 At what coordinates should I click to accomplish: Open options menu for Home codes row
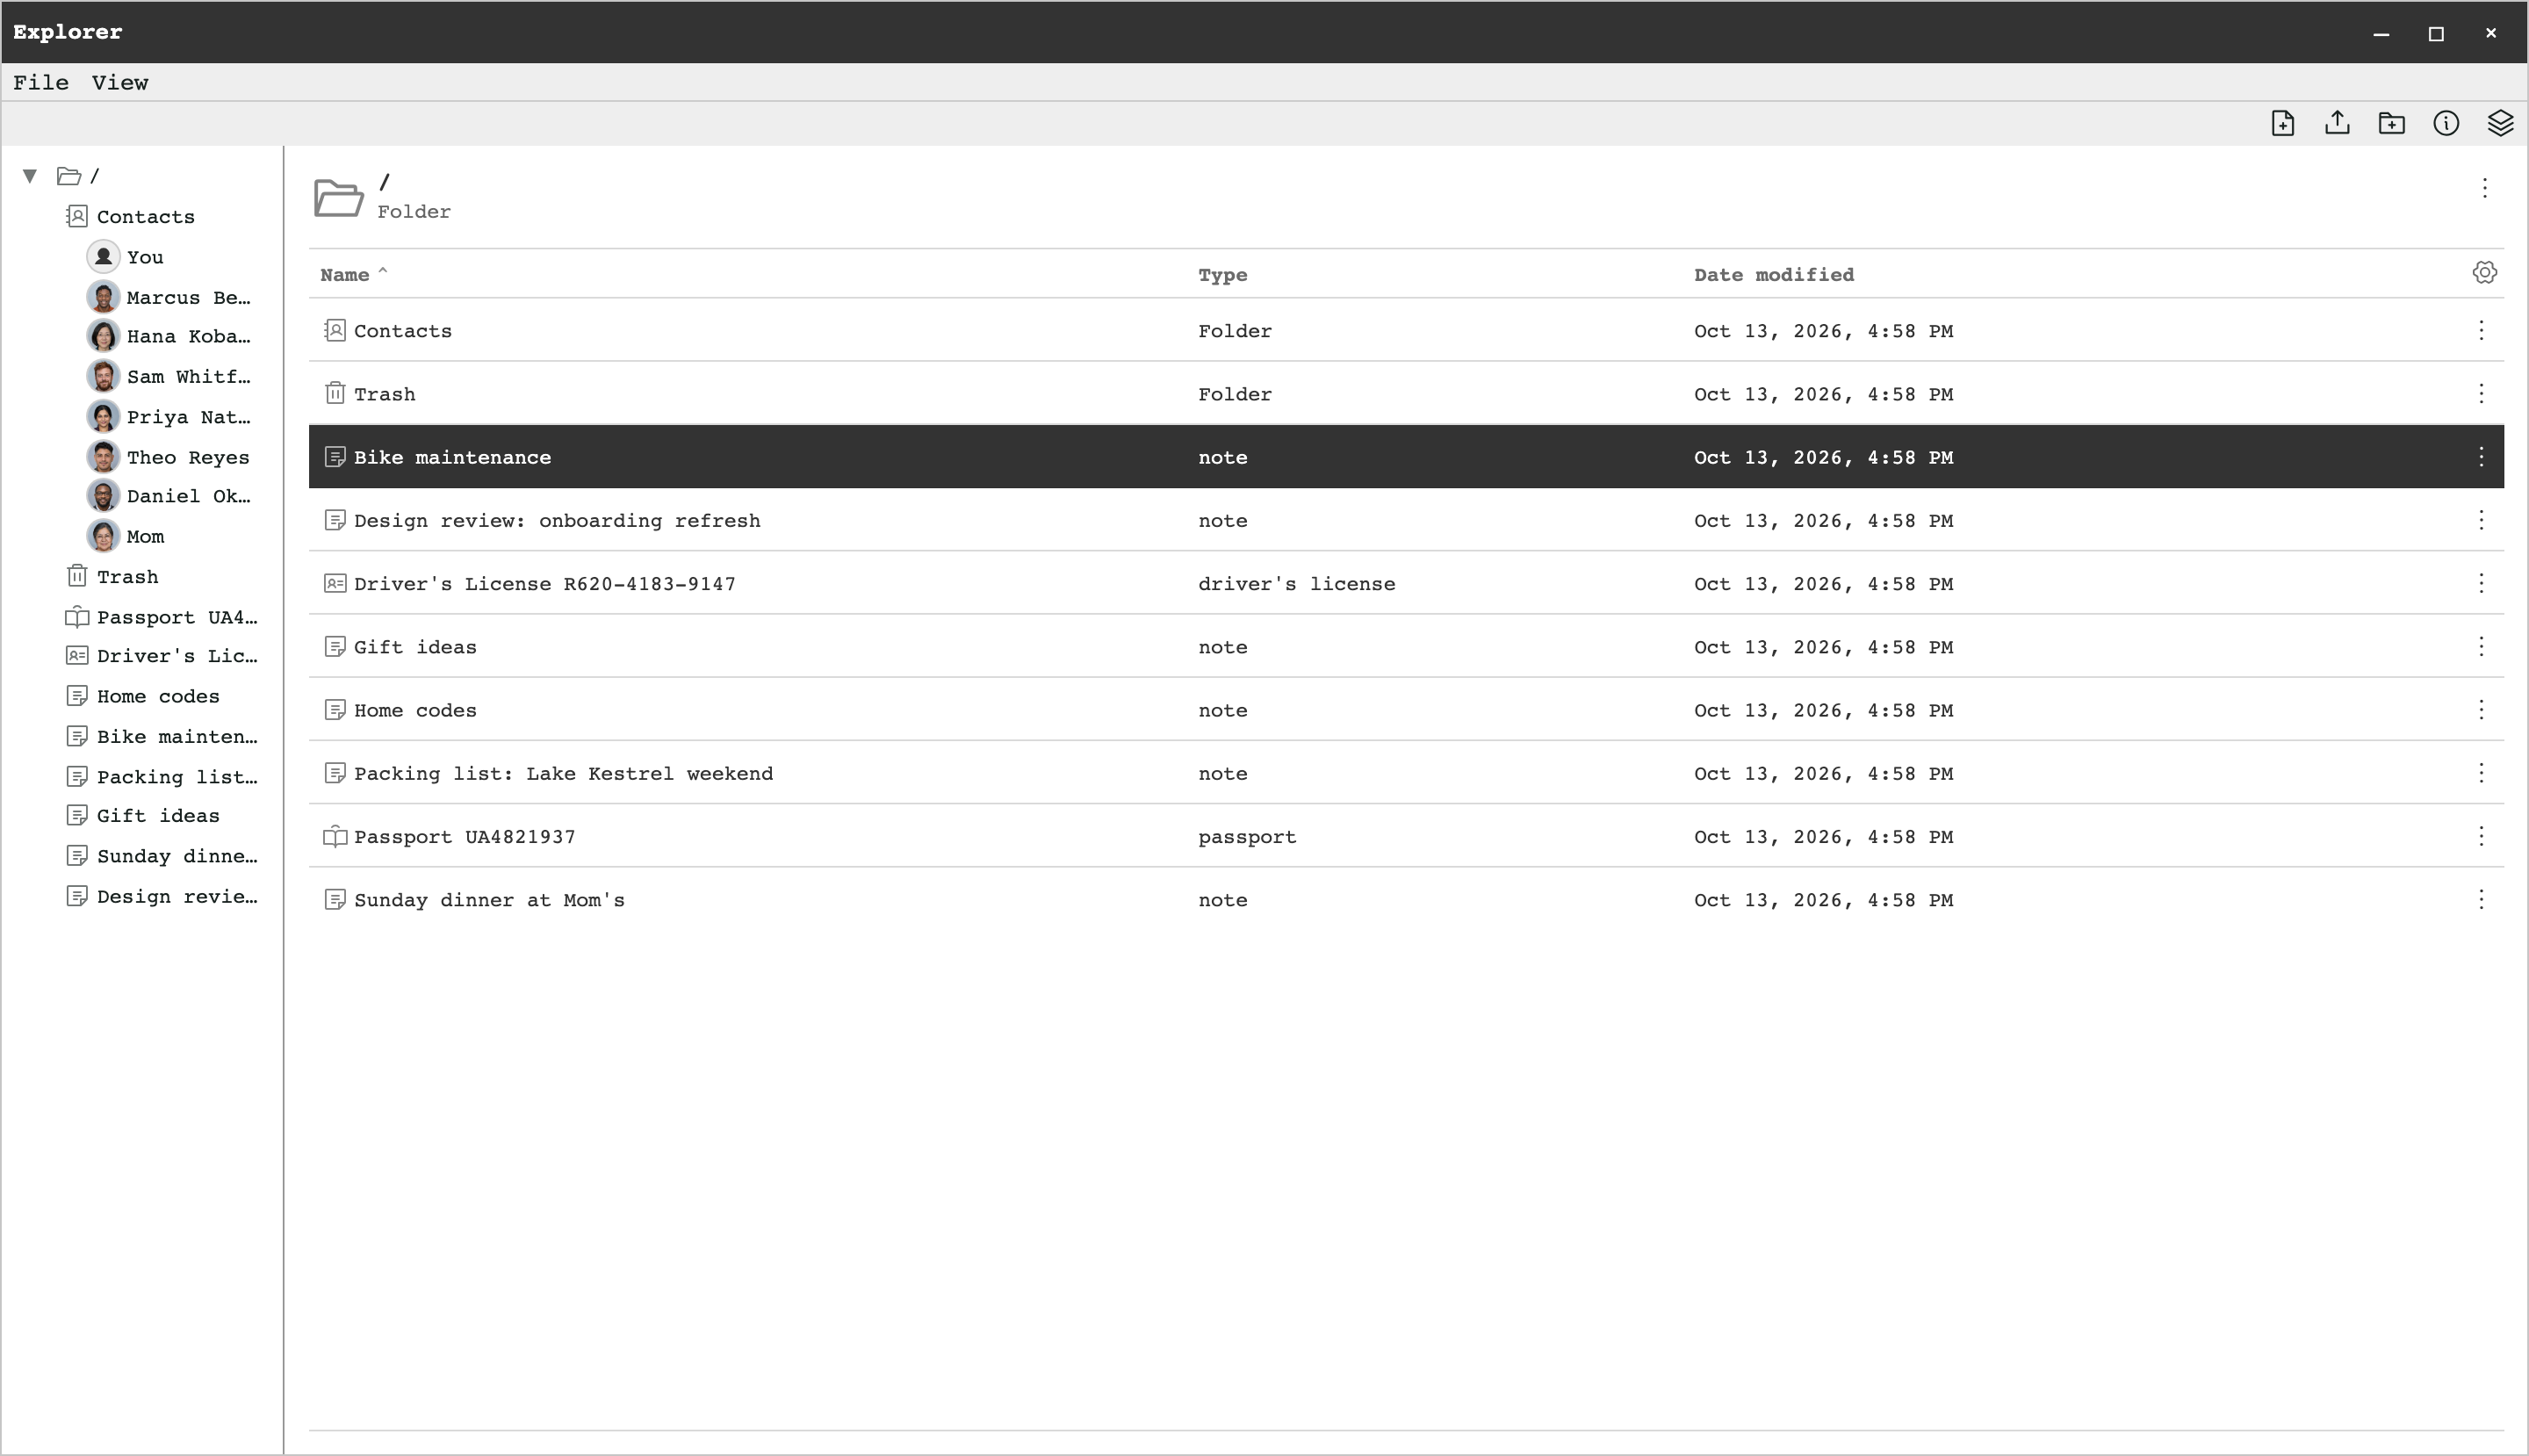click(2481, 710)
